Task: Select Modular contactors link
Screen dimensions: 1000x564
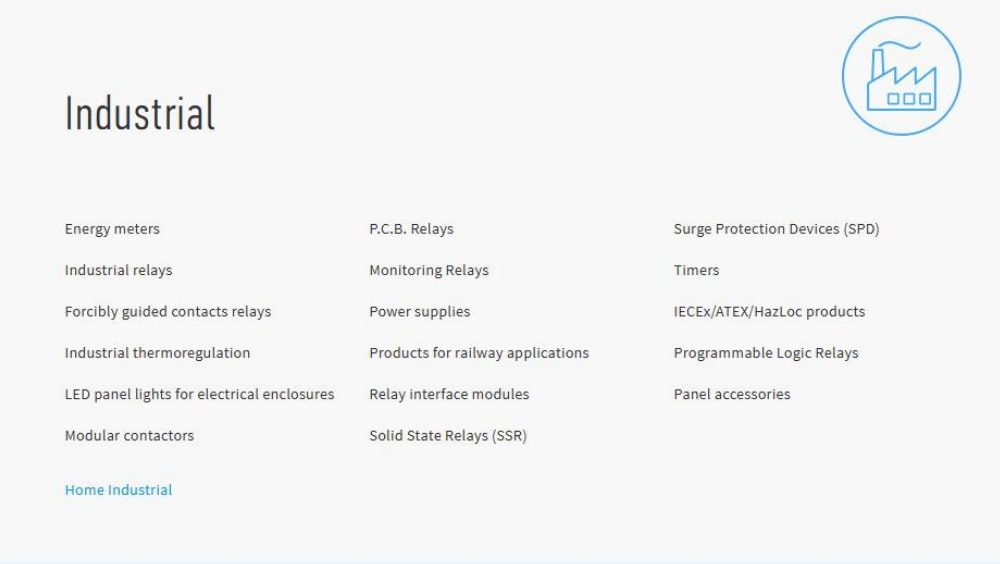Action: (x=129, y=435)
